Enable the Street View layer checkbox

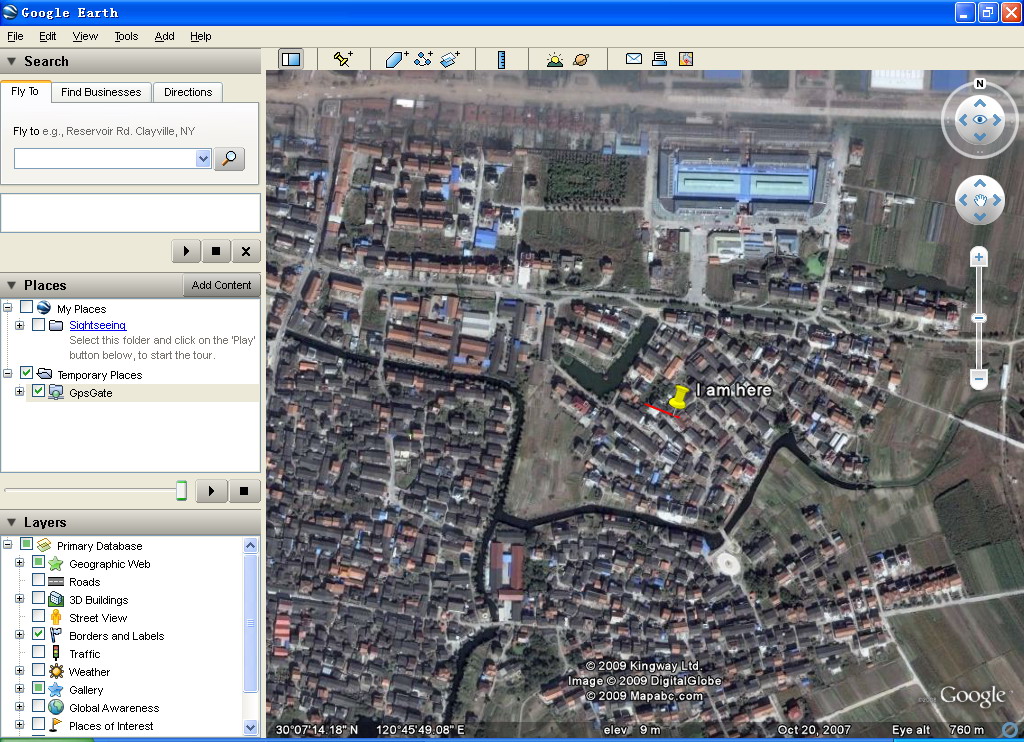[39, 616]
